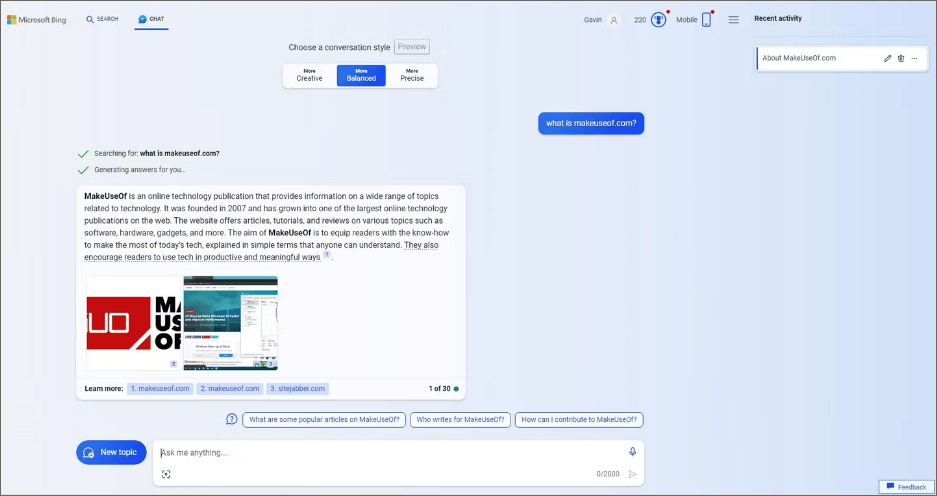Click 'Searching for: what is makeuseof.com?' status
The height and width of the screenshot is (496, 937).
157,154
